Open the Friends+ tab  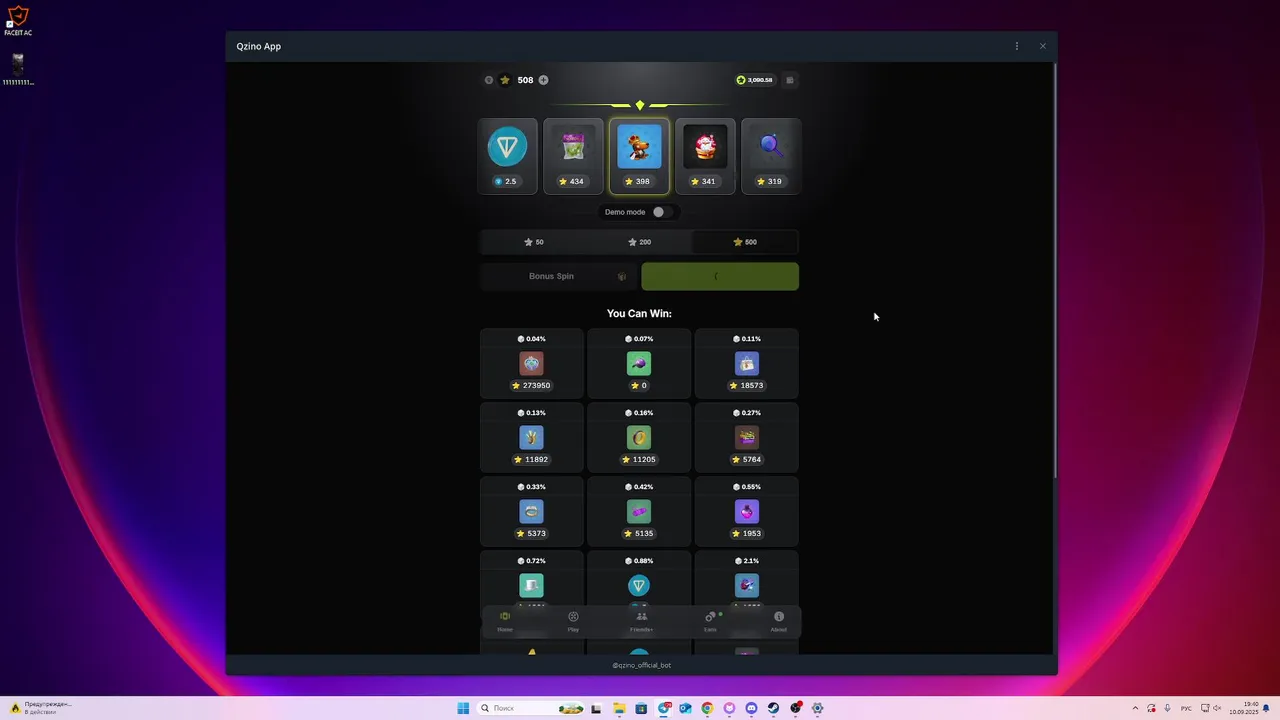[641, 621]
